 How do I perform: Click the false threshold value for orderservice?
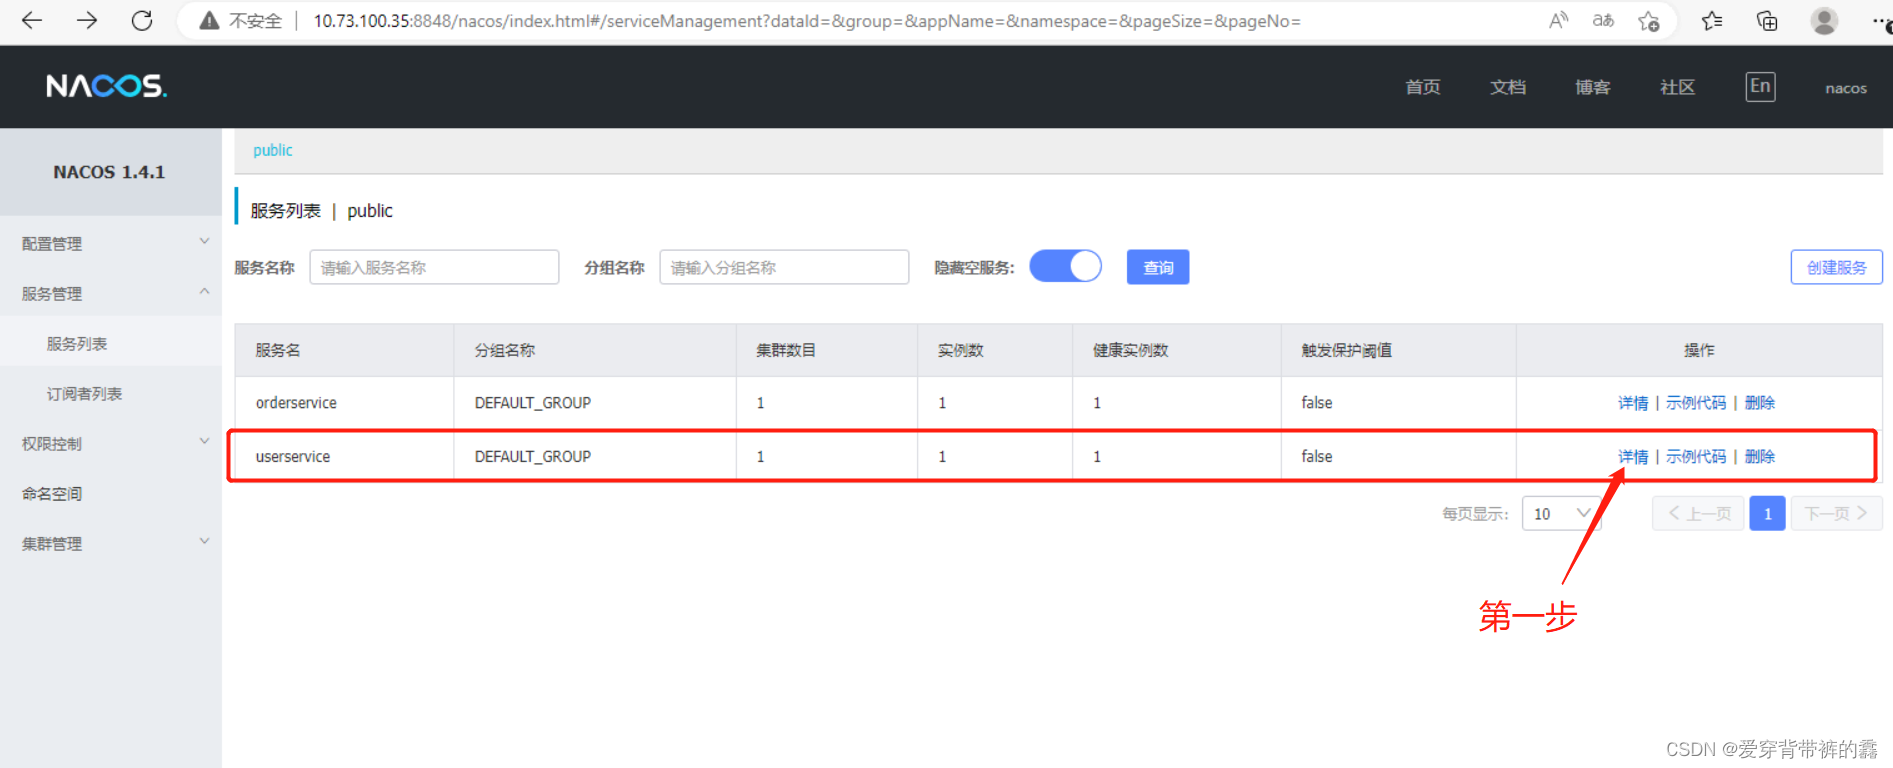[x=1317, y=402]
